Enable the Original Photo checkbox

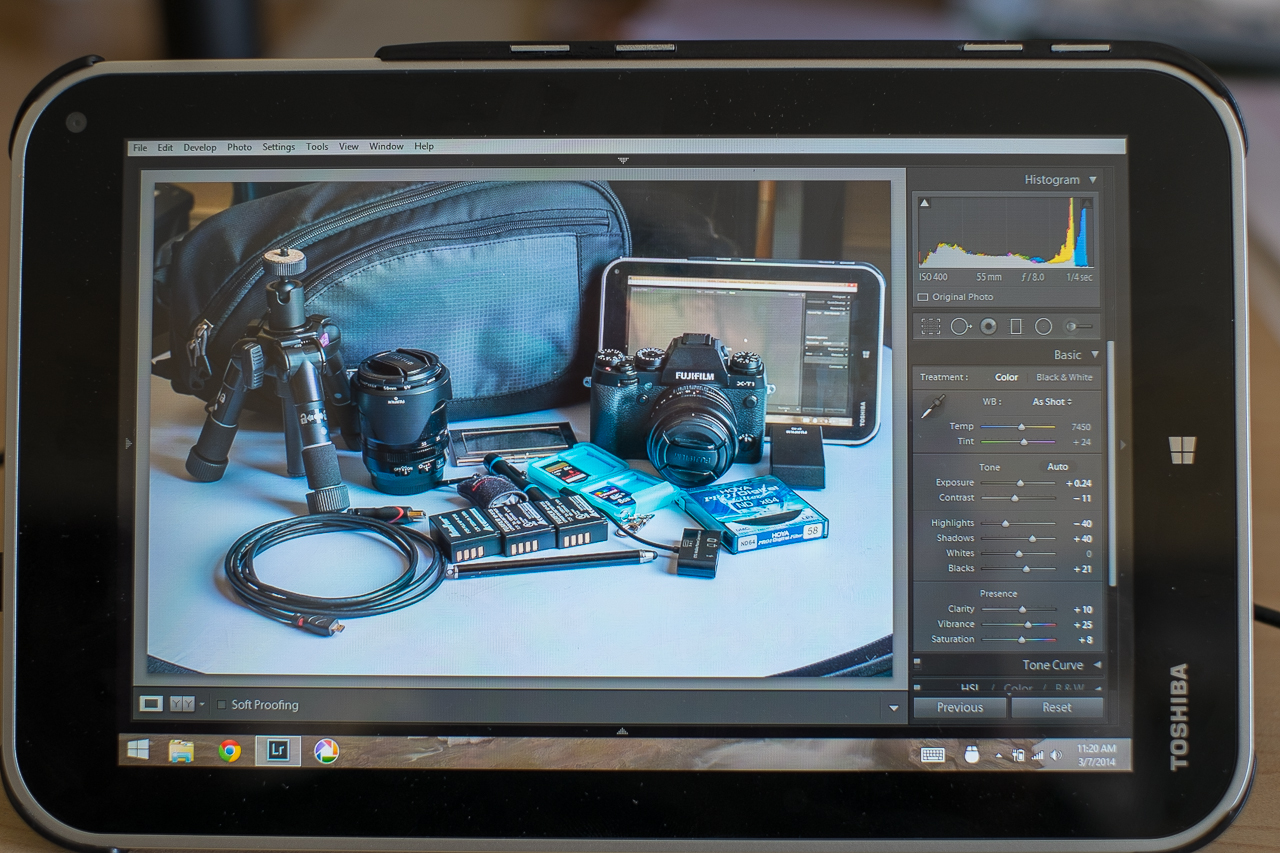tap(923, 297)
